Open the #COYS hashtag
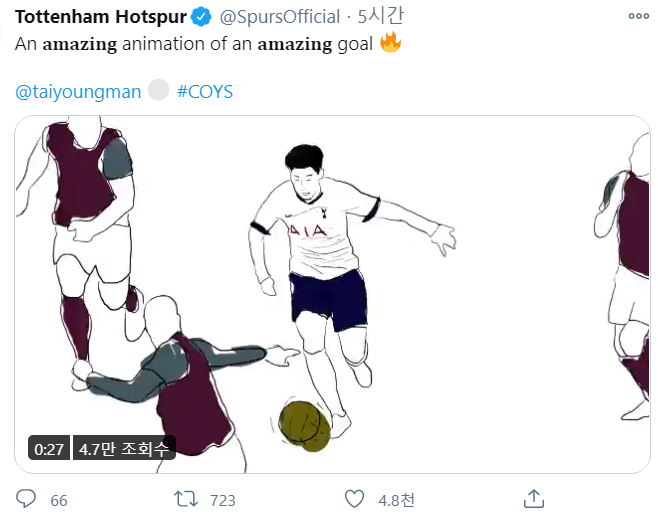 pyautogui.click(x=204, y=91)
